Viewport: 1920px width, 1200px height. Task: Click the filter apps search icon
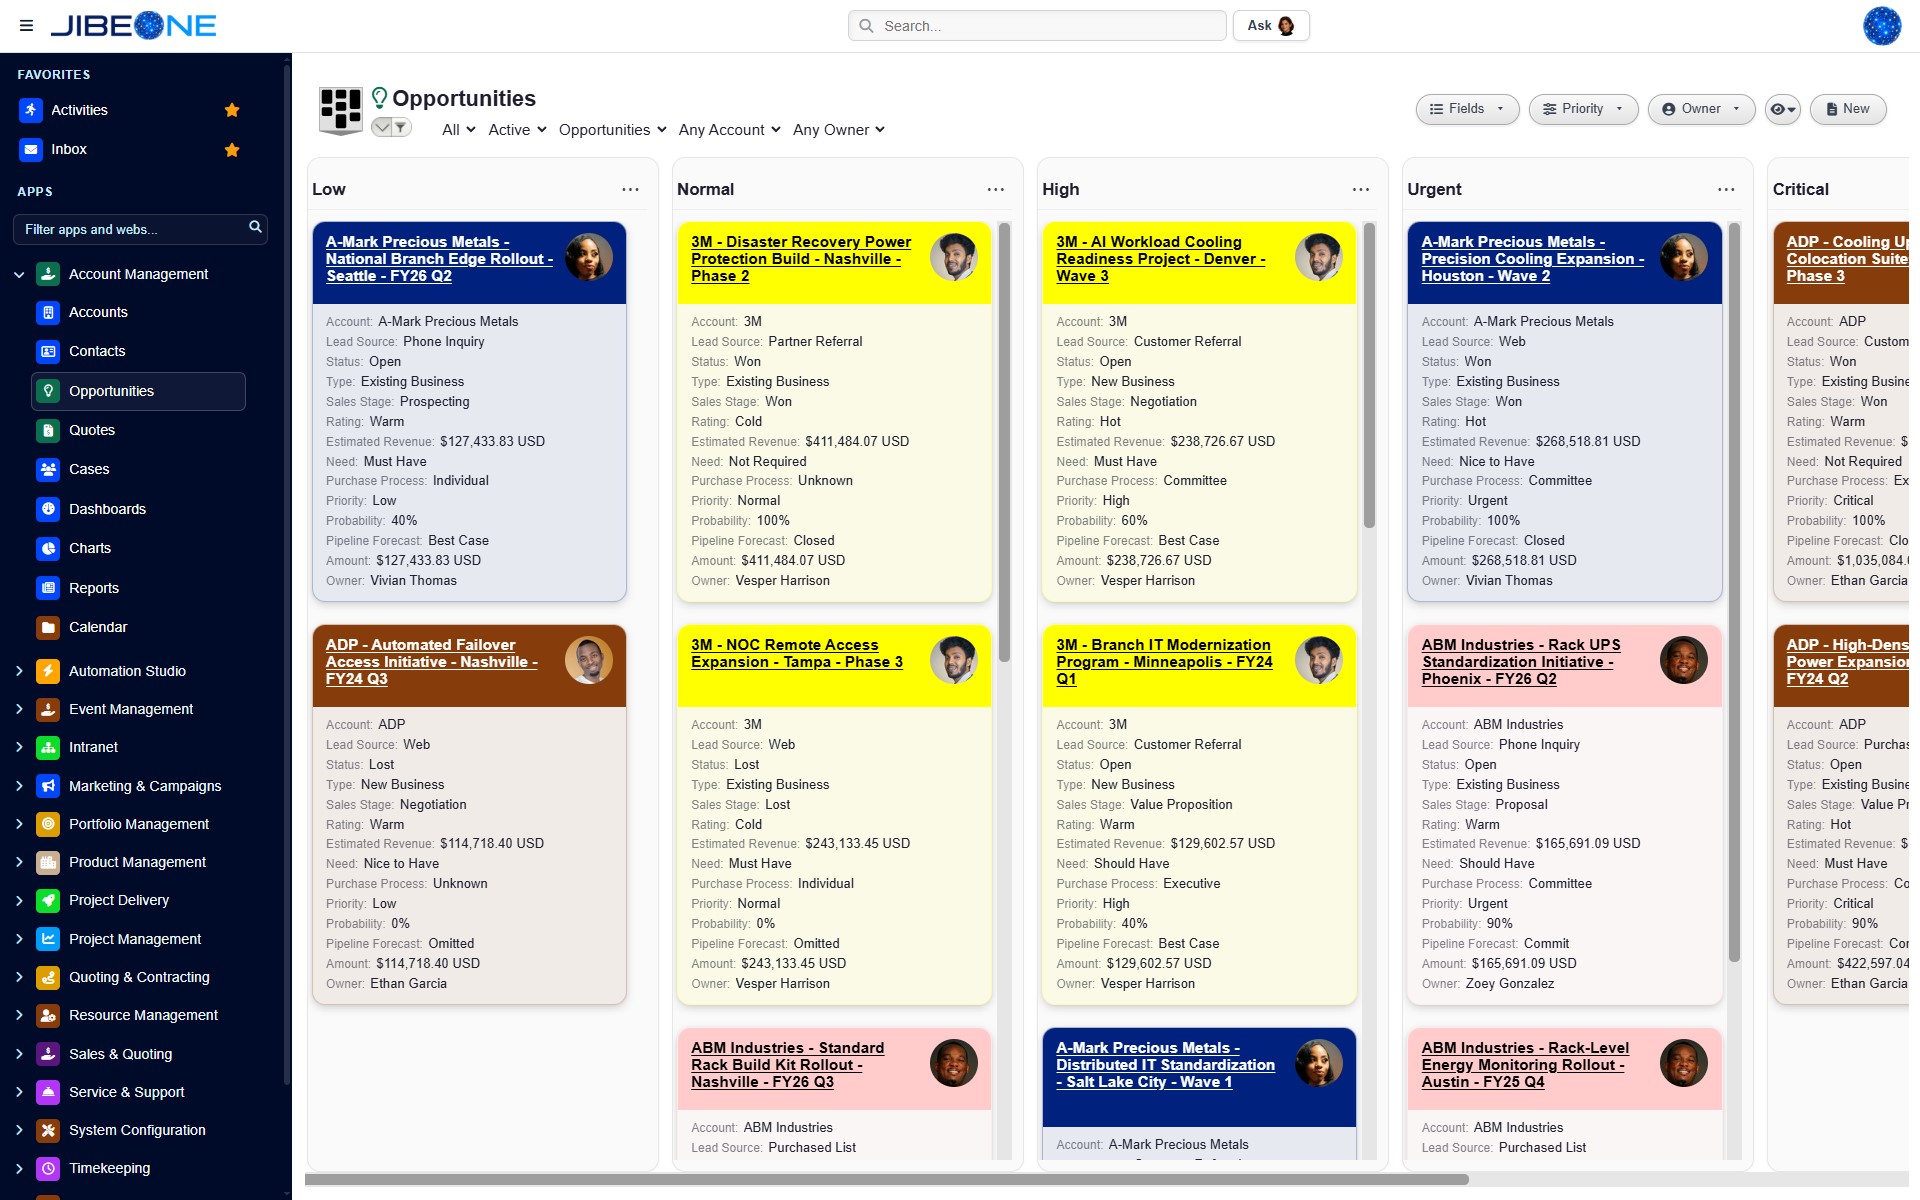255,228
